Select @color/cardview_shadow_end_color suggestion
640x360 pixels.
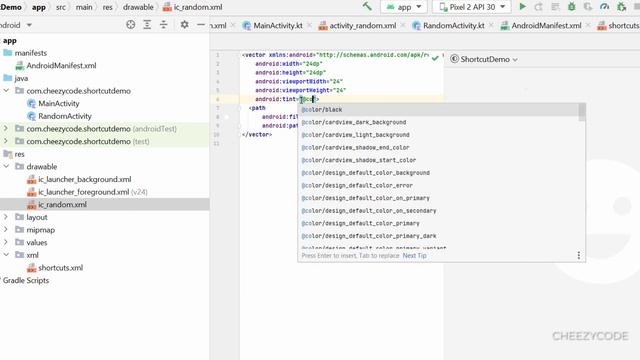pyautogui.click(x=439, y=147)
